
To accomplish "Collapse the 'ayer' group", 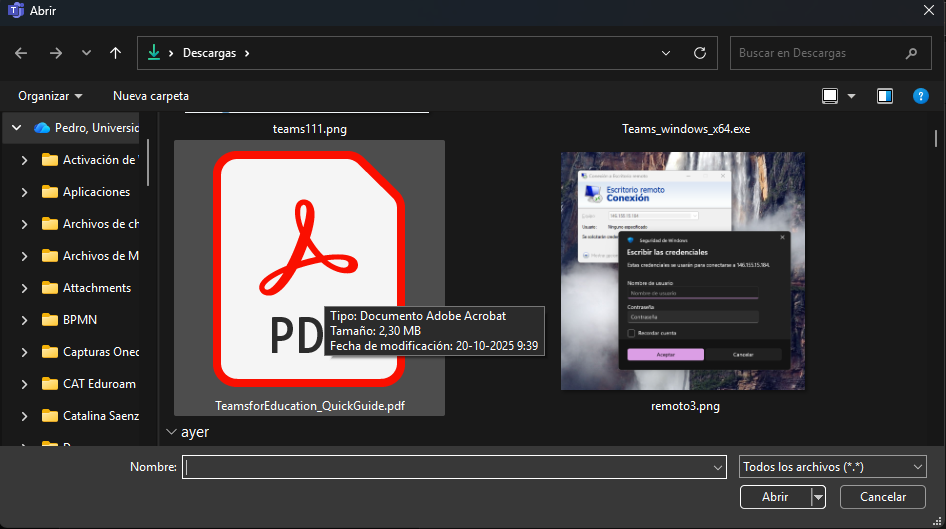I will (169, 433).
